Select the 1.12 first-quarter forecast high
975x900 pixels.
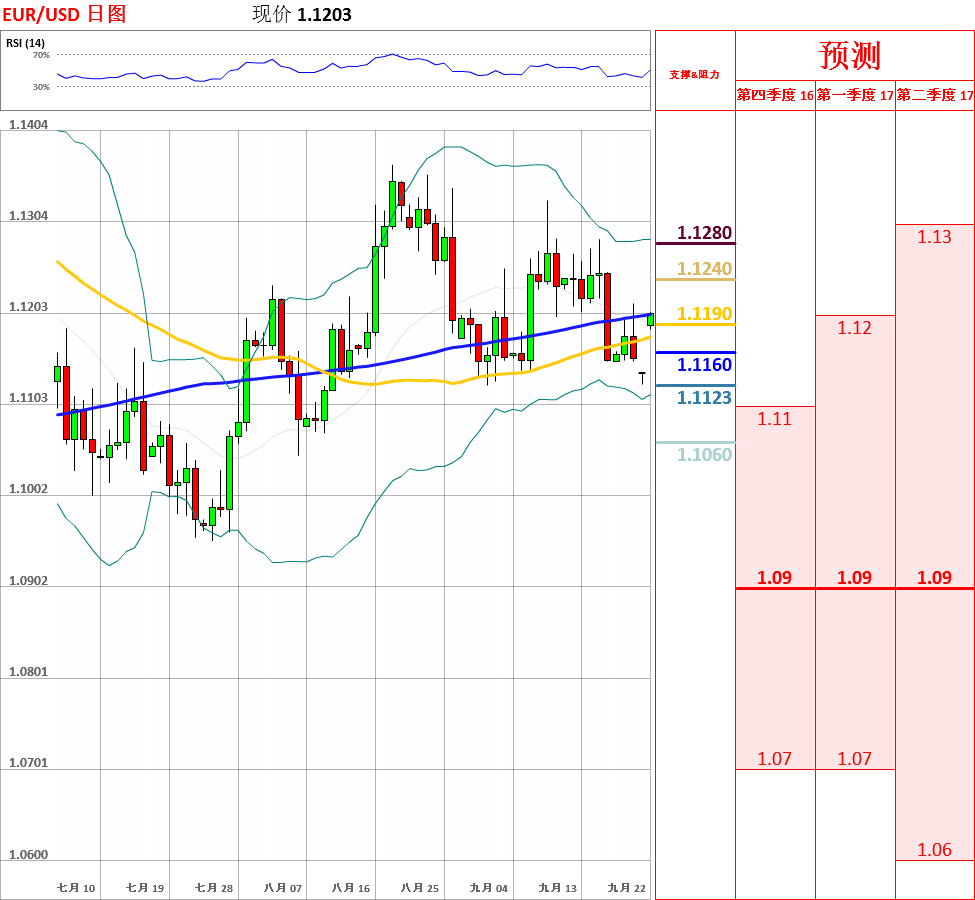click(x=855, y=328)
